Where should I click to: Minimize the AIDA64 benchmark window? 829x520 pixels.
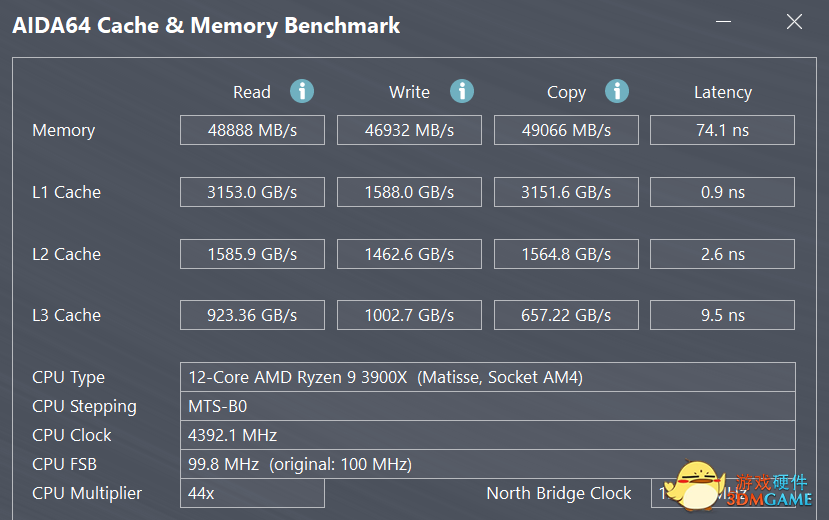pos(723,22)
